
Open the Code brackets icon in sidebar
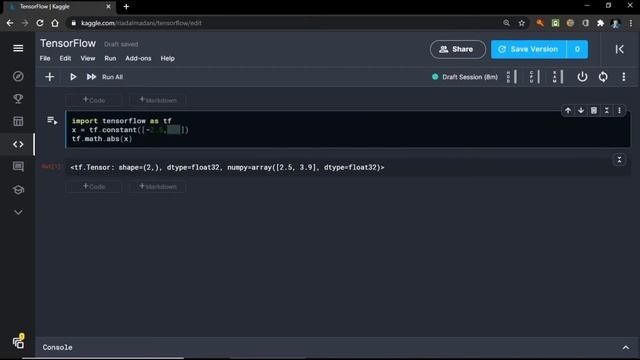(18, 144)
